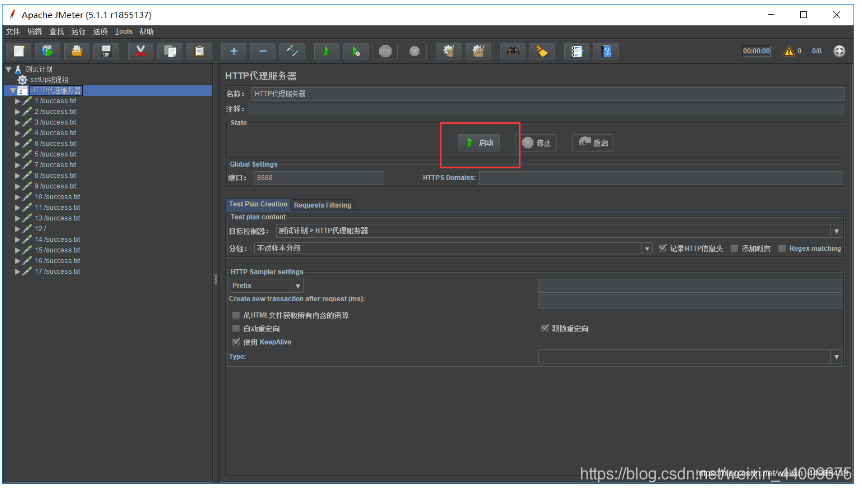Open Search with the binoculars icon
862x493 pixels.
(x=512, y=51)
